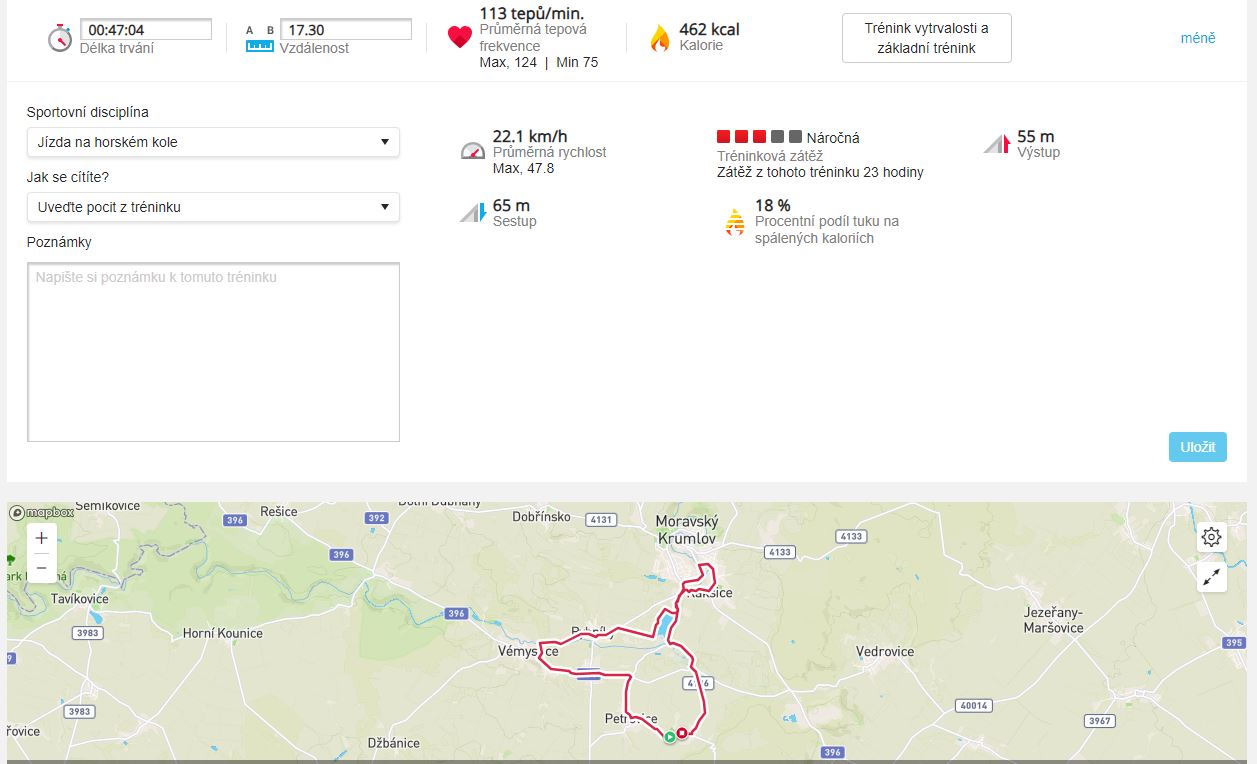Click the 55 m ascent value

pos(1036,136)
